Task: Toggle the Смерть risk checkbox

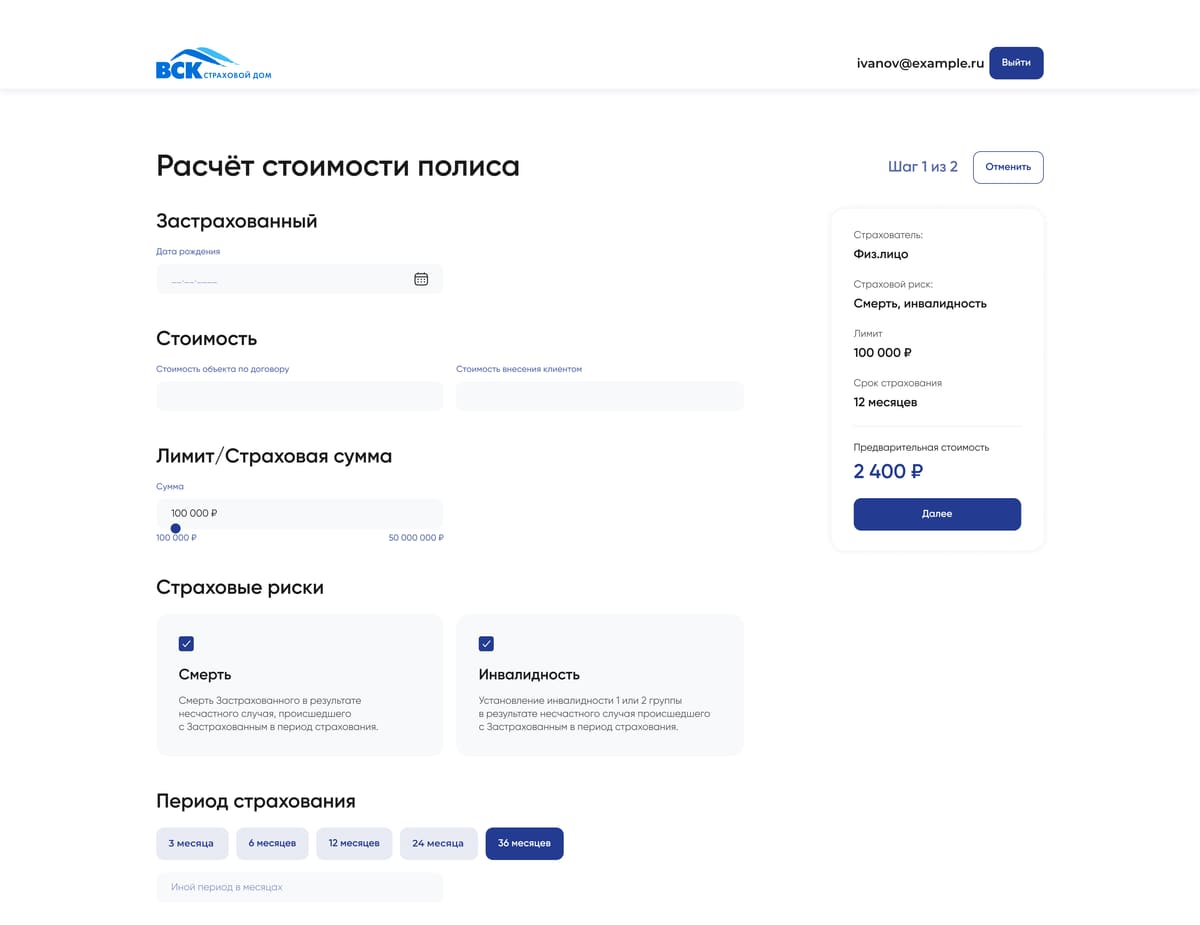Action: pyautogui.click(x=186, y=644)
